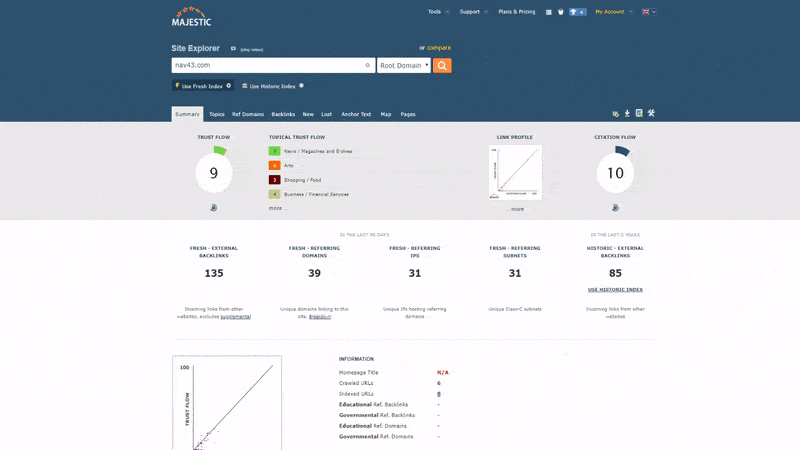This screenshot has width=800, height=450.
Task: Click the Majestic logo
Action: point(191,16)
